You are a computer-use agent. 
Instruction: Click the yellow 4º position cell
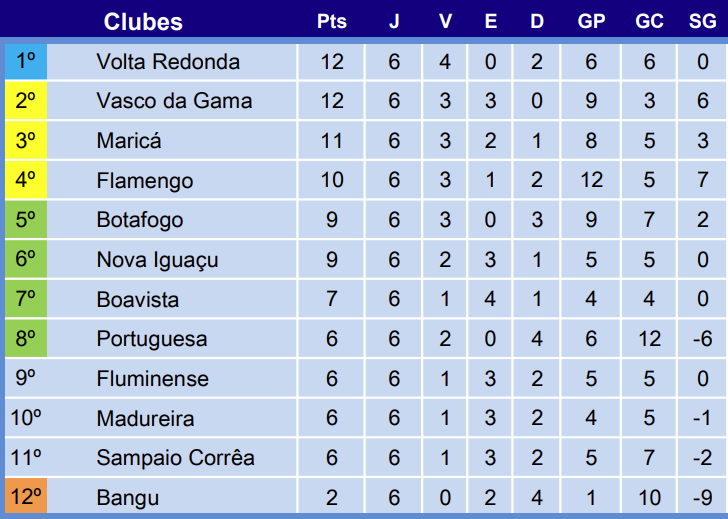point(26,181)
